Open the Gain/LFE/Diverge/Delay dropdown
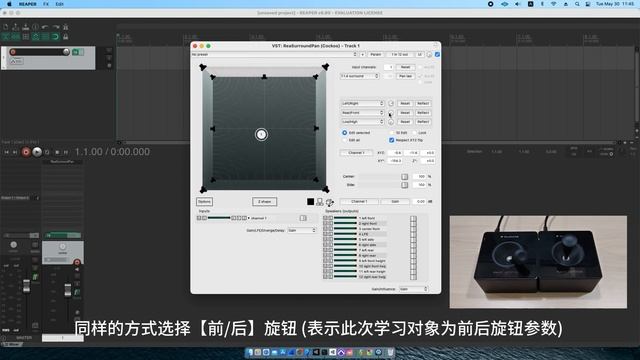The width and height of the screenshot is (640, 360). click(302, 231)
